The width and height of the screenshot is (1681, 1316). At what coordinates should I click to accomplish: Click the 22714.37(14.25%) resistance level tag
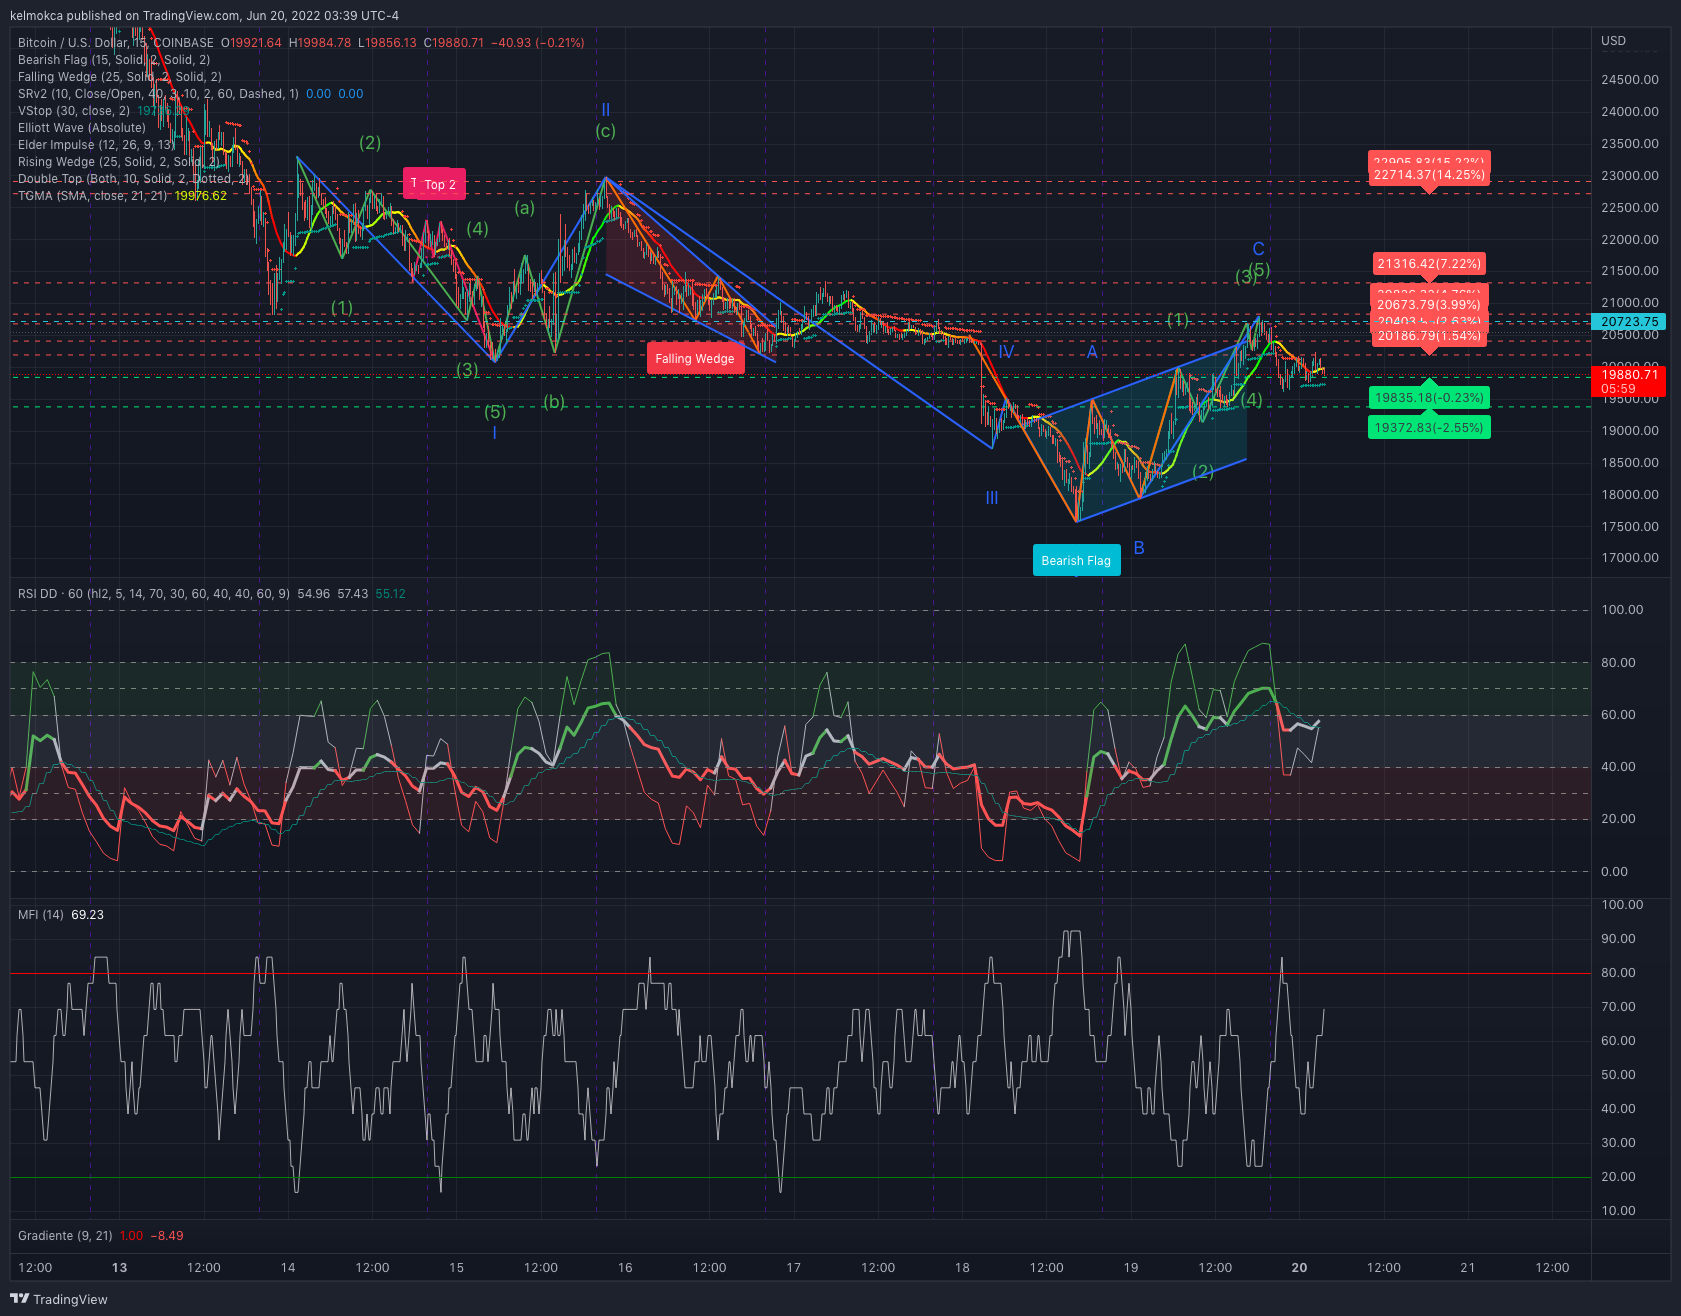[x=1429, y=175]
